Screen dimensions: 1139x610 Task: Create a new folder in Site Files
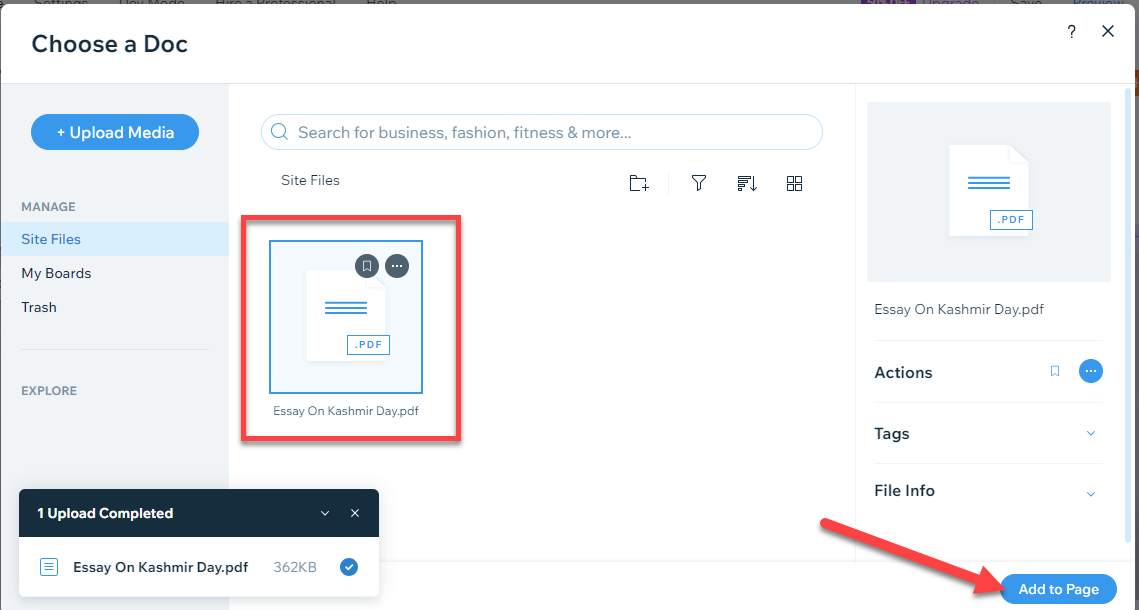639,183
